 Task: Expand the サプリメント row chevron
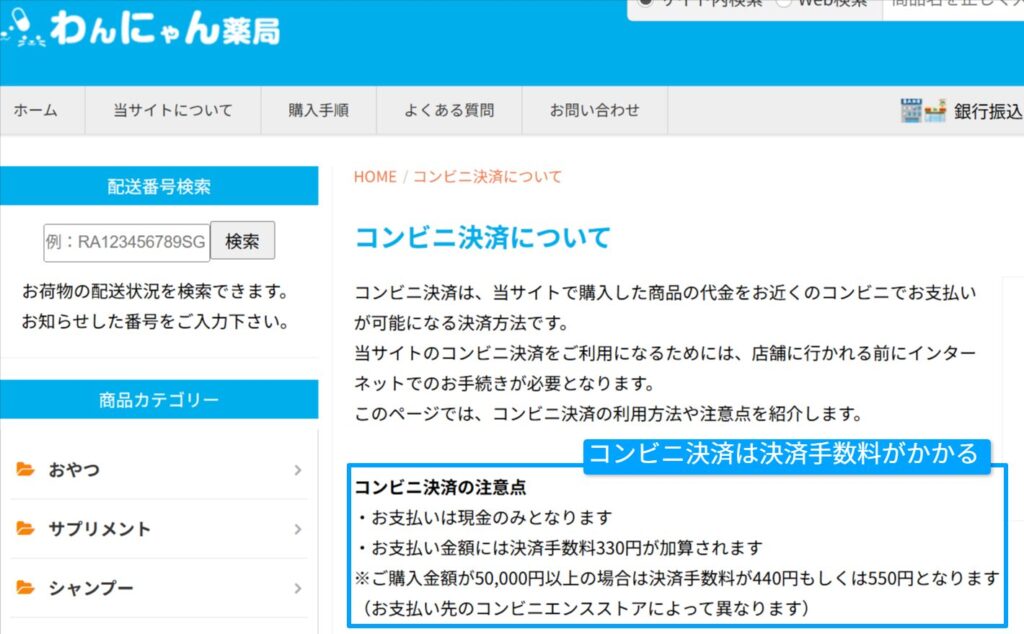(x=298, y=529)
